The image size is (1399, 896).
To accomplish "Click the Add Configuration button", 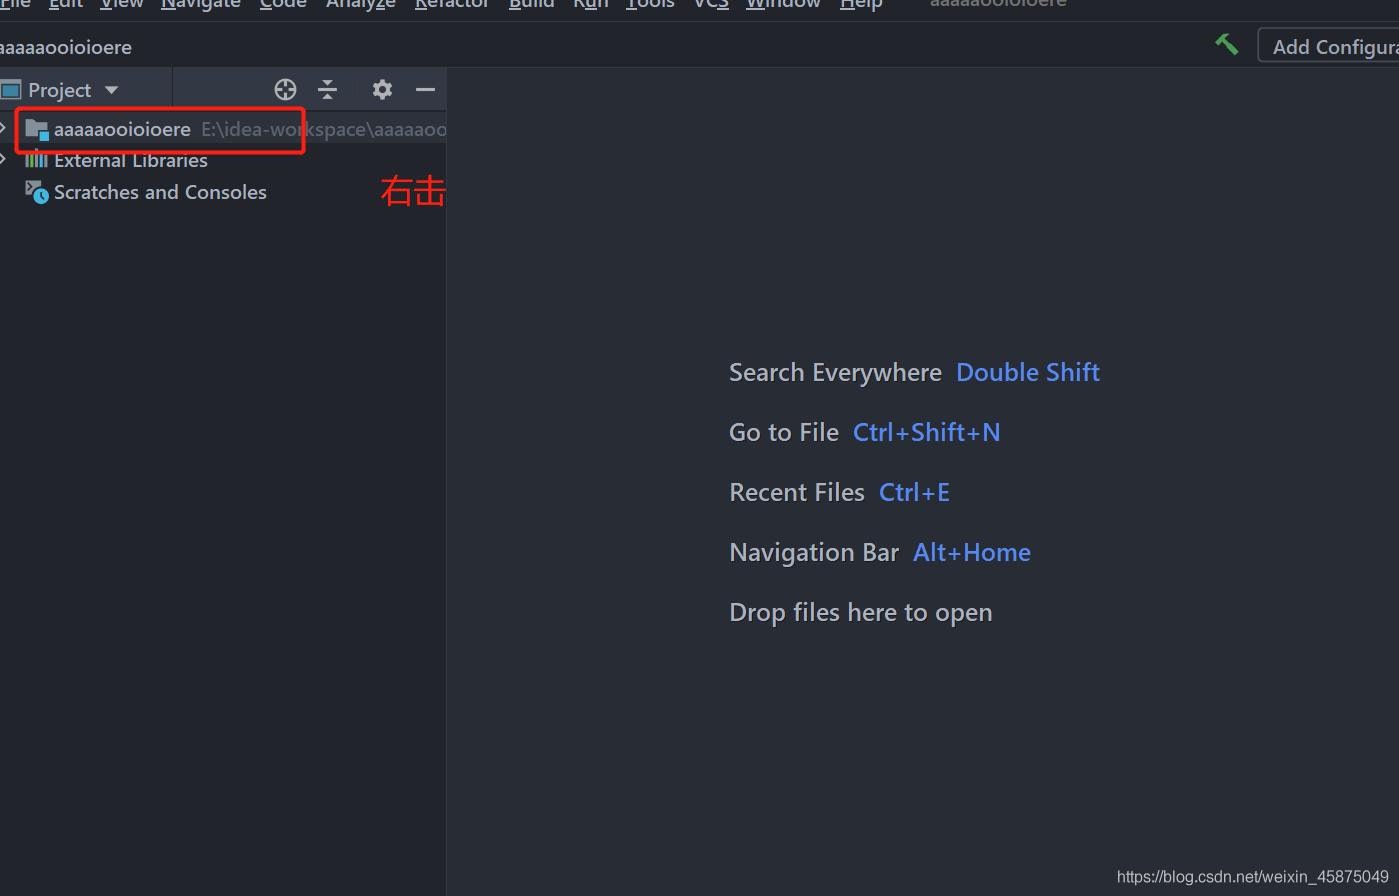I will point(1330,46).
